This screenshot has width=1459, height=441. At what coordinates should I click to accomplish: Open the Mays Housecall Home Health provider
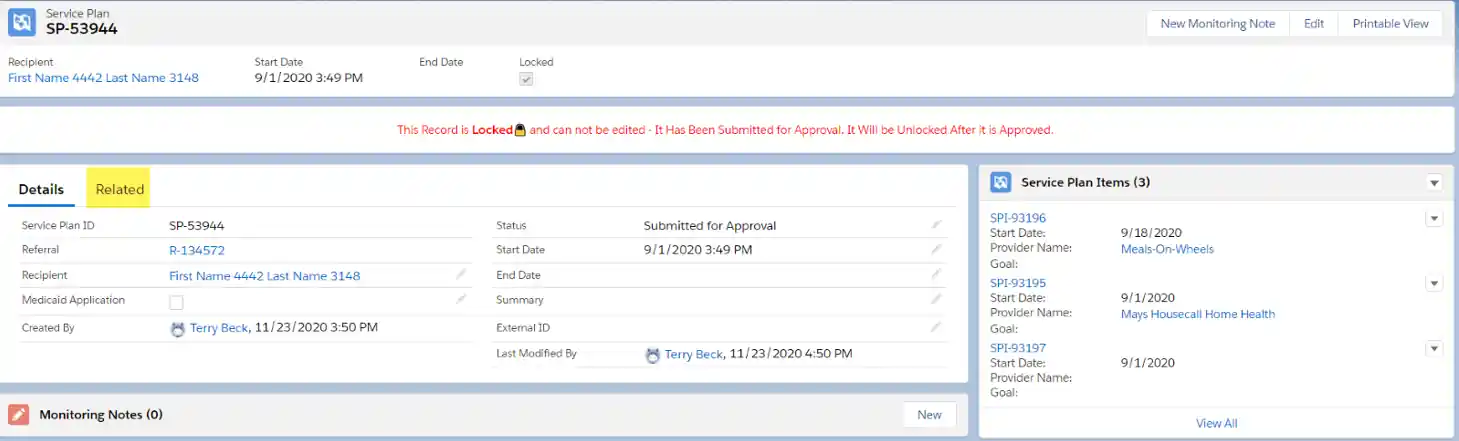[x=1198, y=314]
